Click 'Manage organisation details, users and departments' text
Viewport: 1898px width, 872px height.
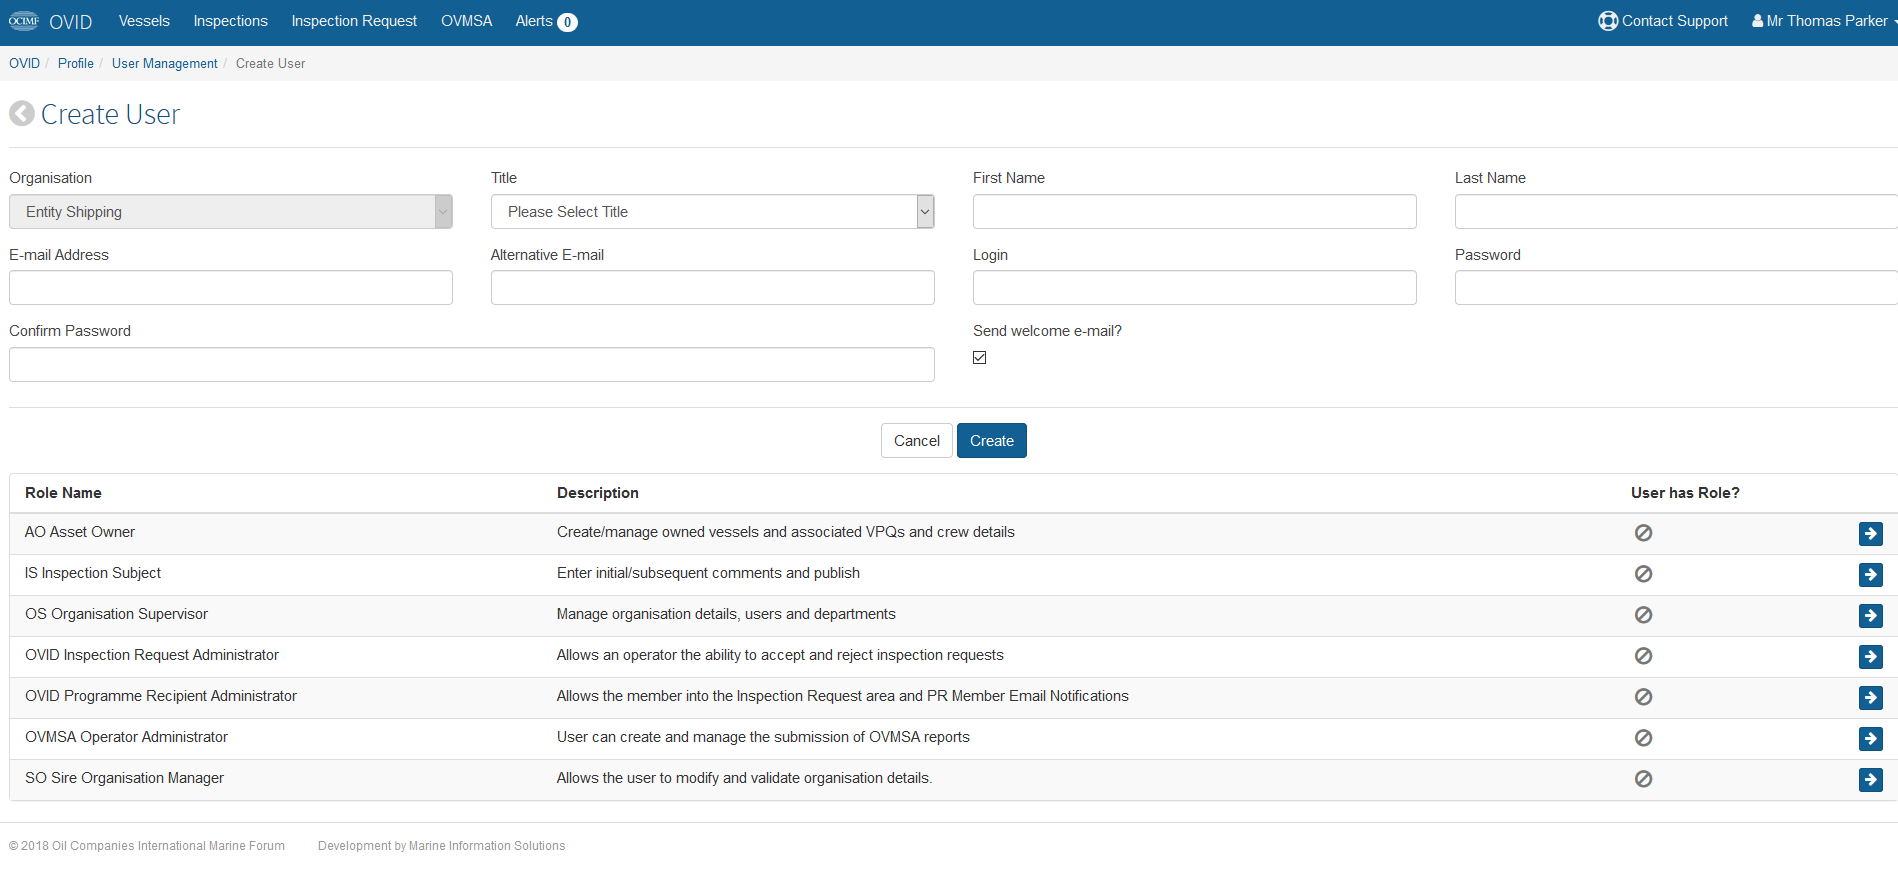click(726, 614)
